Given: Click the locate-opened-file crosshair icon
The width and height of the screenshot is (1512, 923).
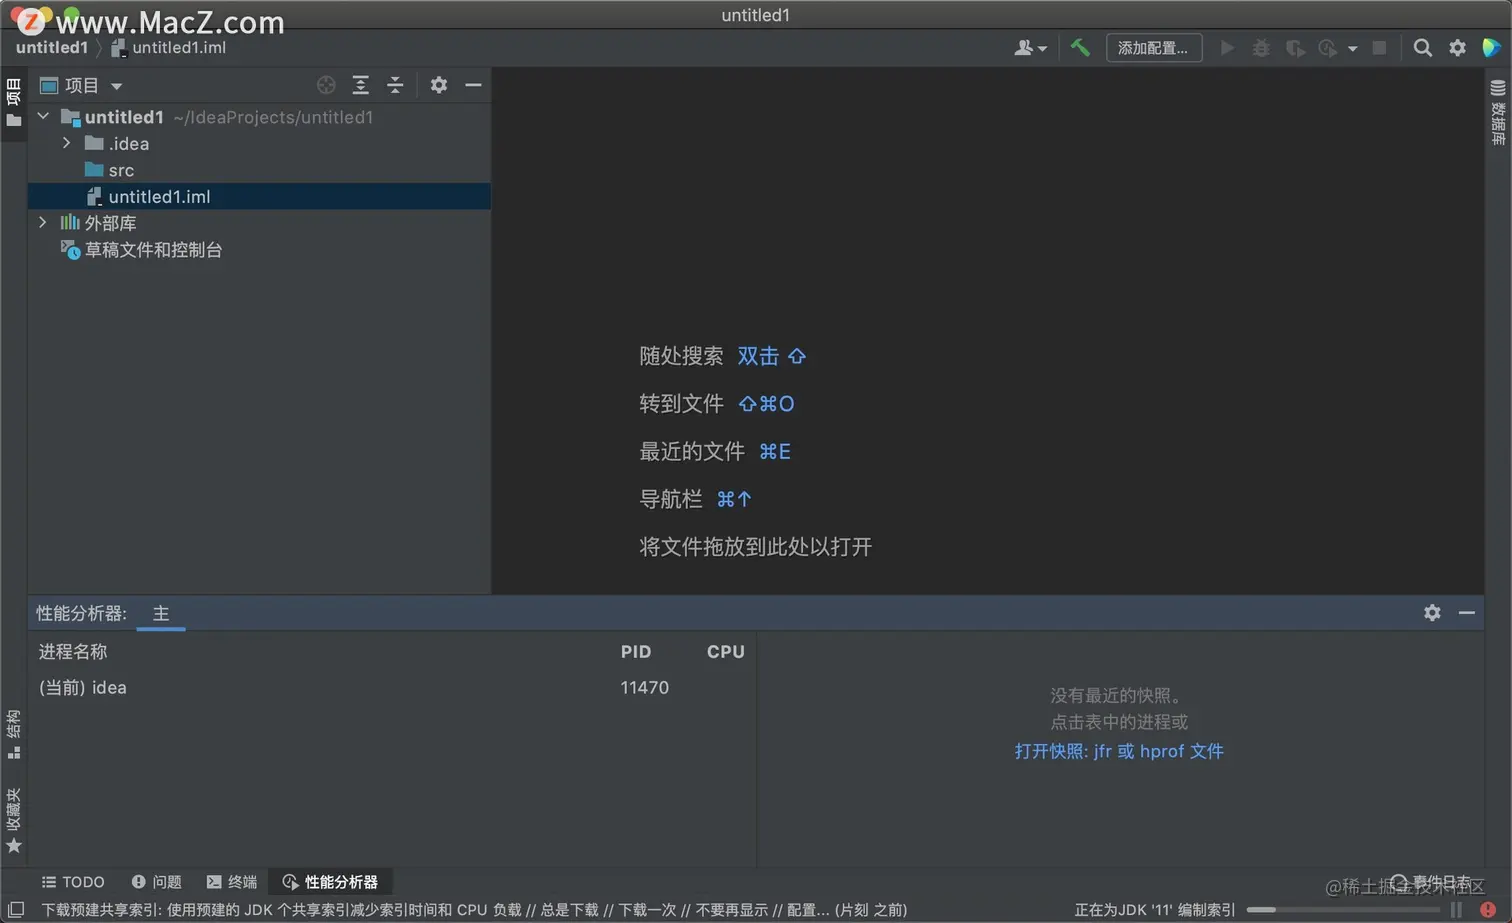Looking at the screenshot, I should click(x=326, y=85).
